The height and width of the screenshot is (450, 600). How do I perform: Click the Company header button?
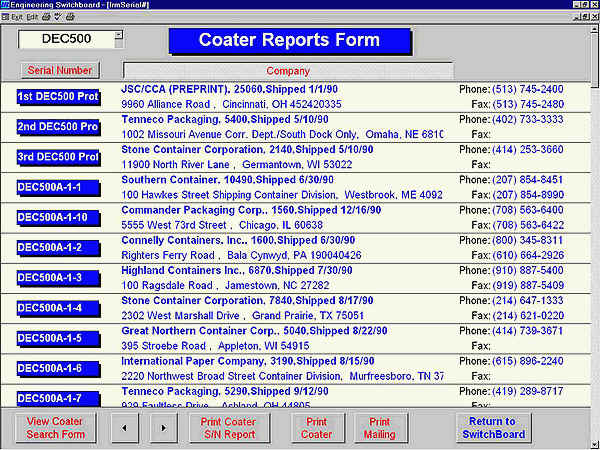point(288,71)
